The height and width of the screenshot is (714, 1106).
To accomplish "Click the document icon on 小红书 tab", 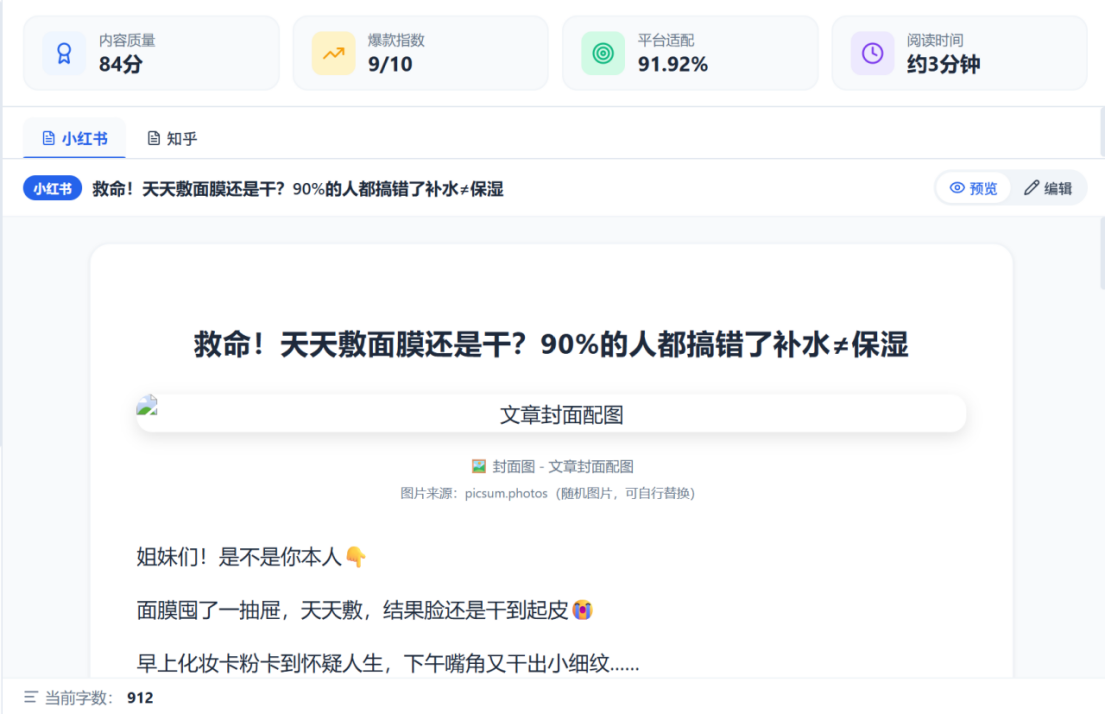I will click(x=49, y=138).
